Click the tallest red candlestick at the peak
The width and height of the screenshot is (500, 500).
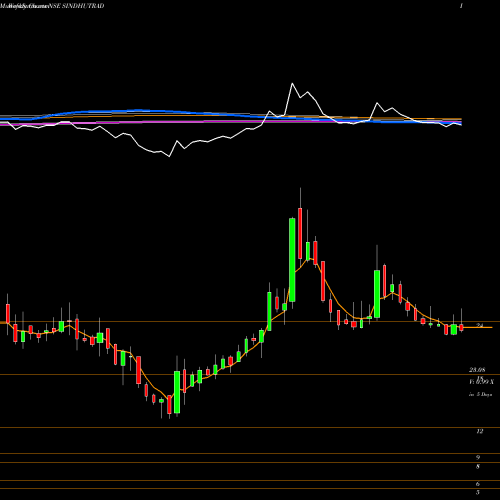(300, 233)
